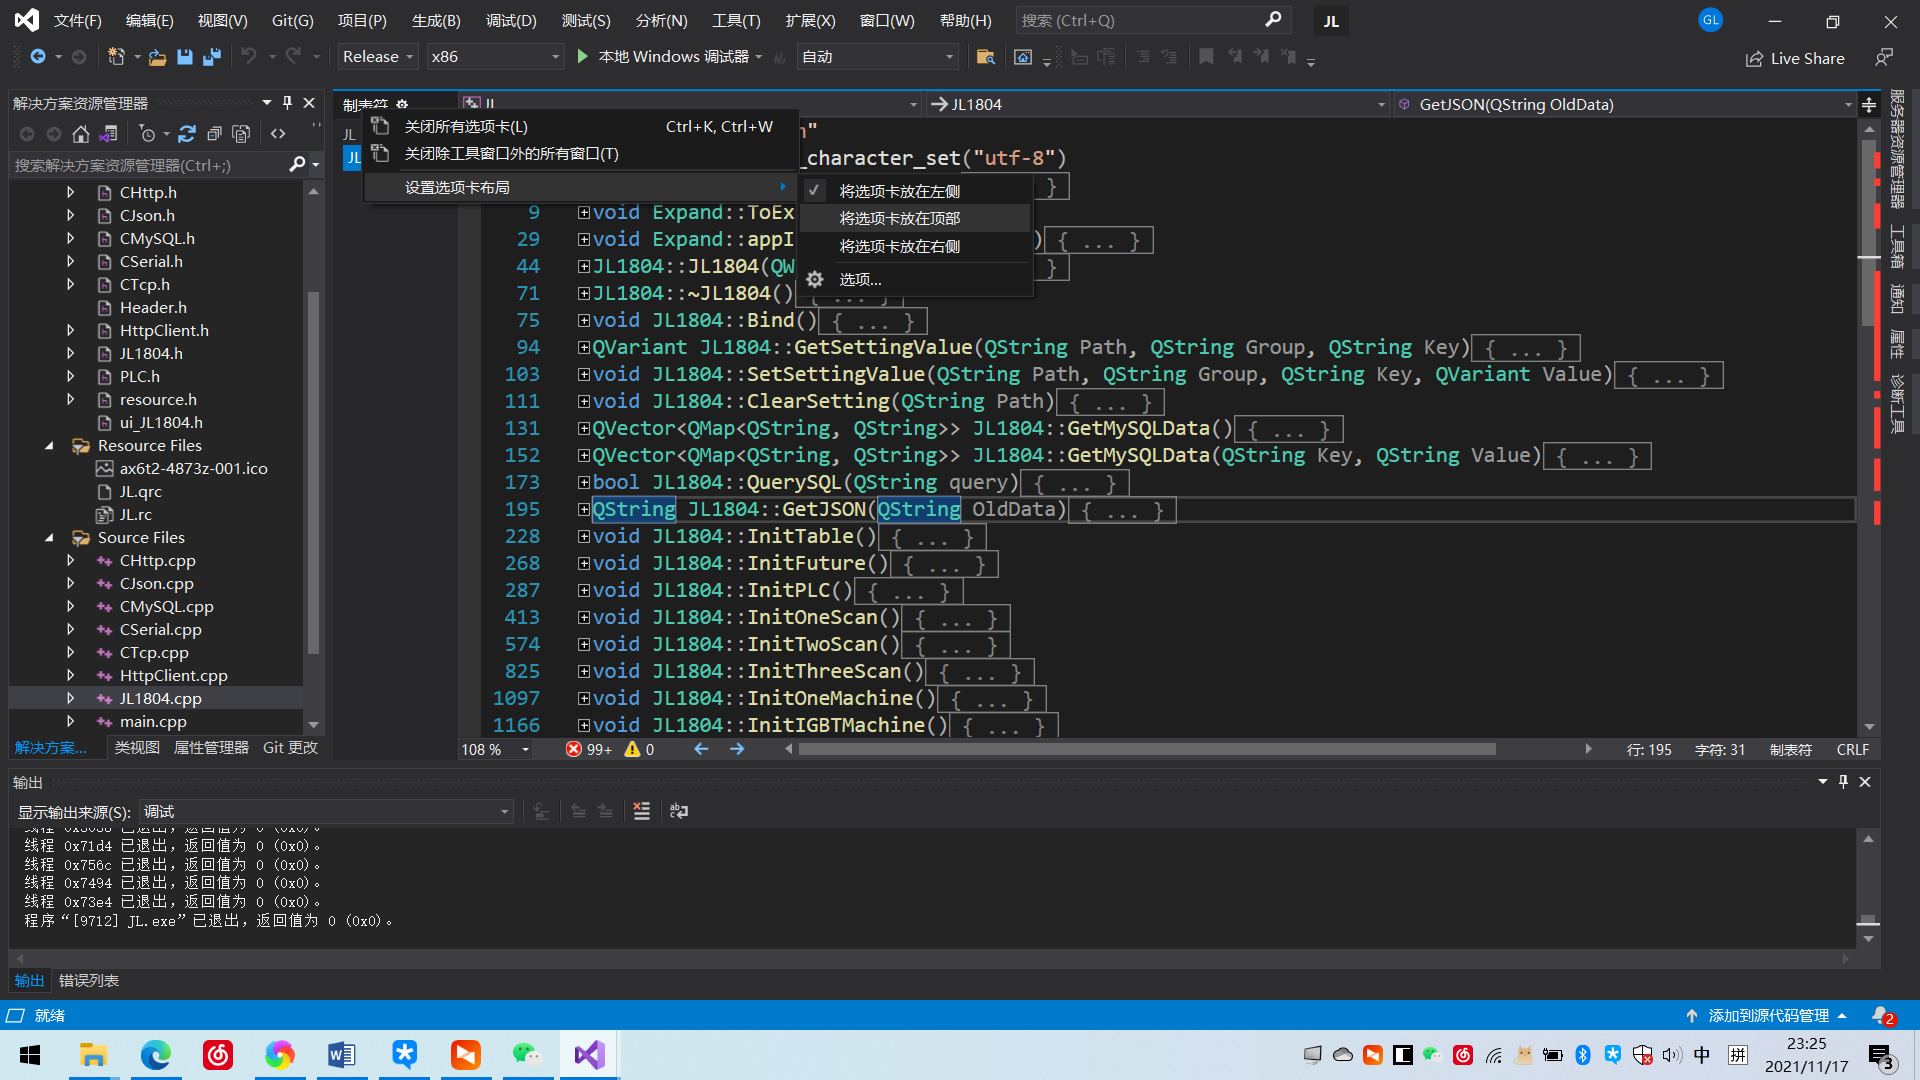Drag the zoom level slider at 108%
Image resolution: width=1920 pixels, height=1080 pixels.
pos(497,750)
